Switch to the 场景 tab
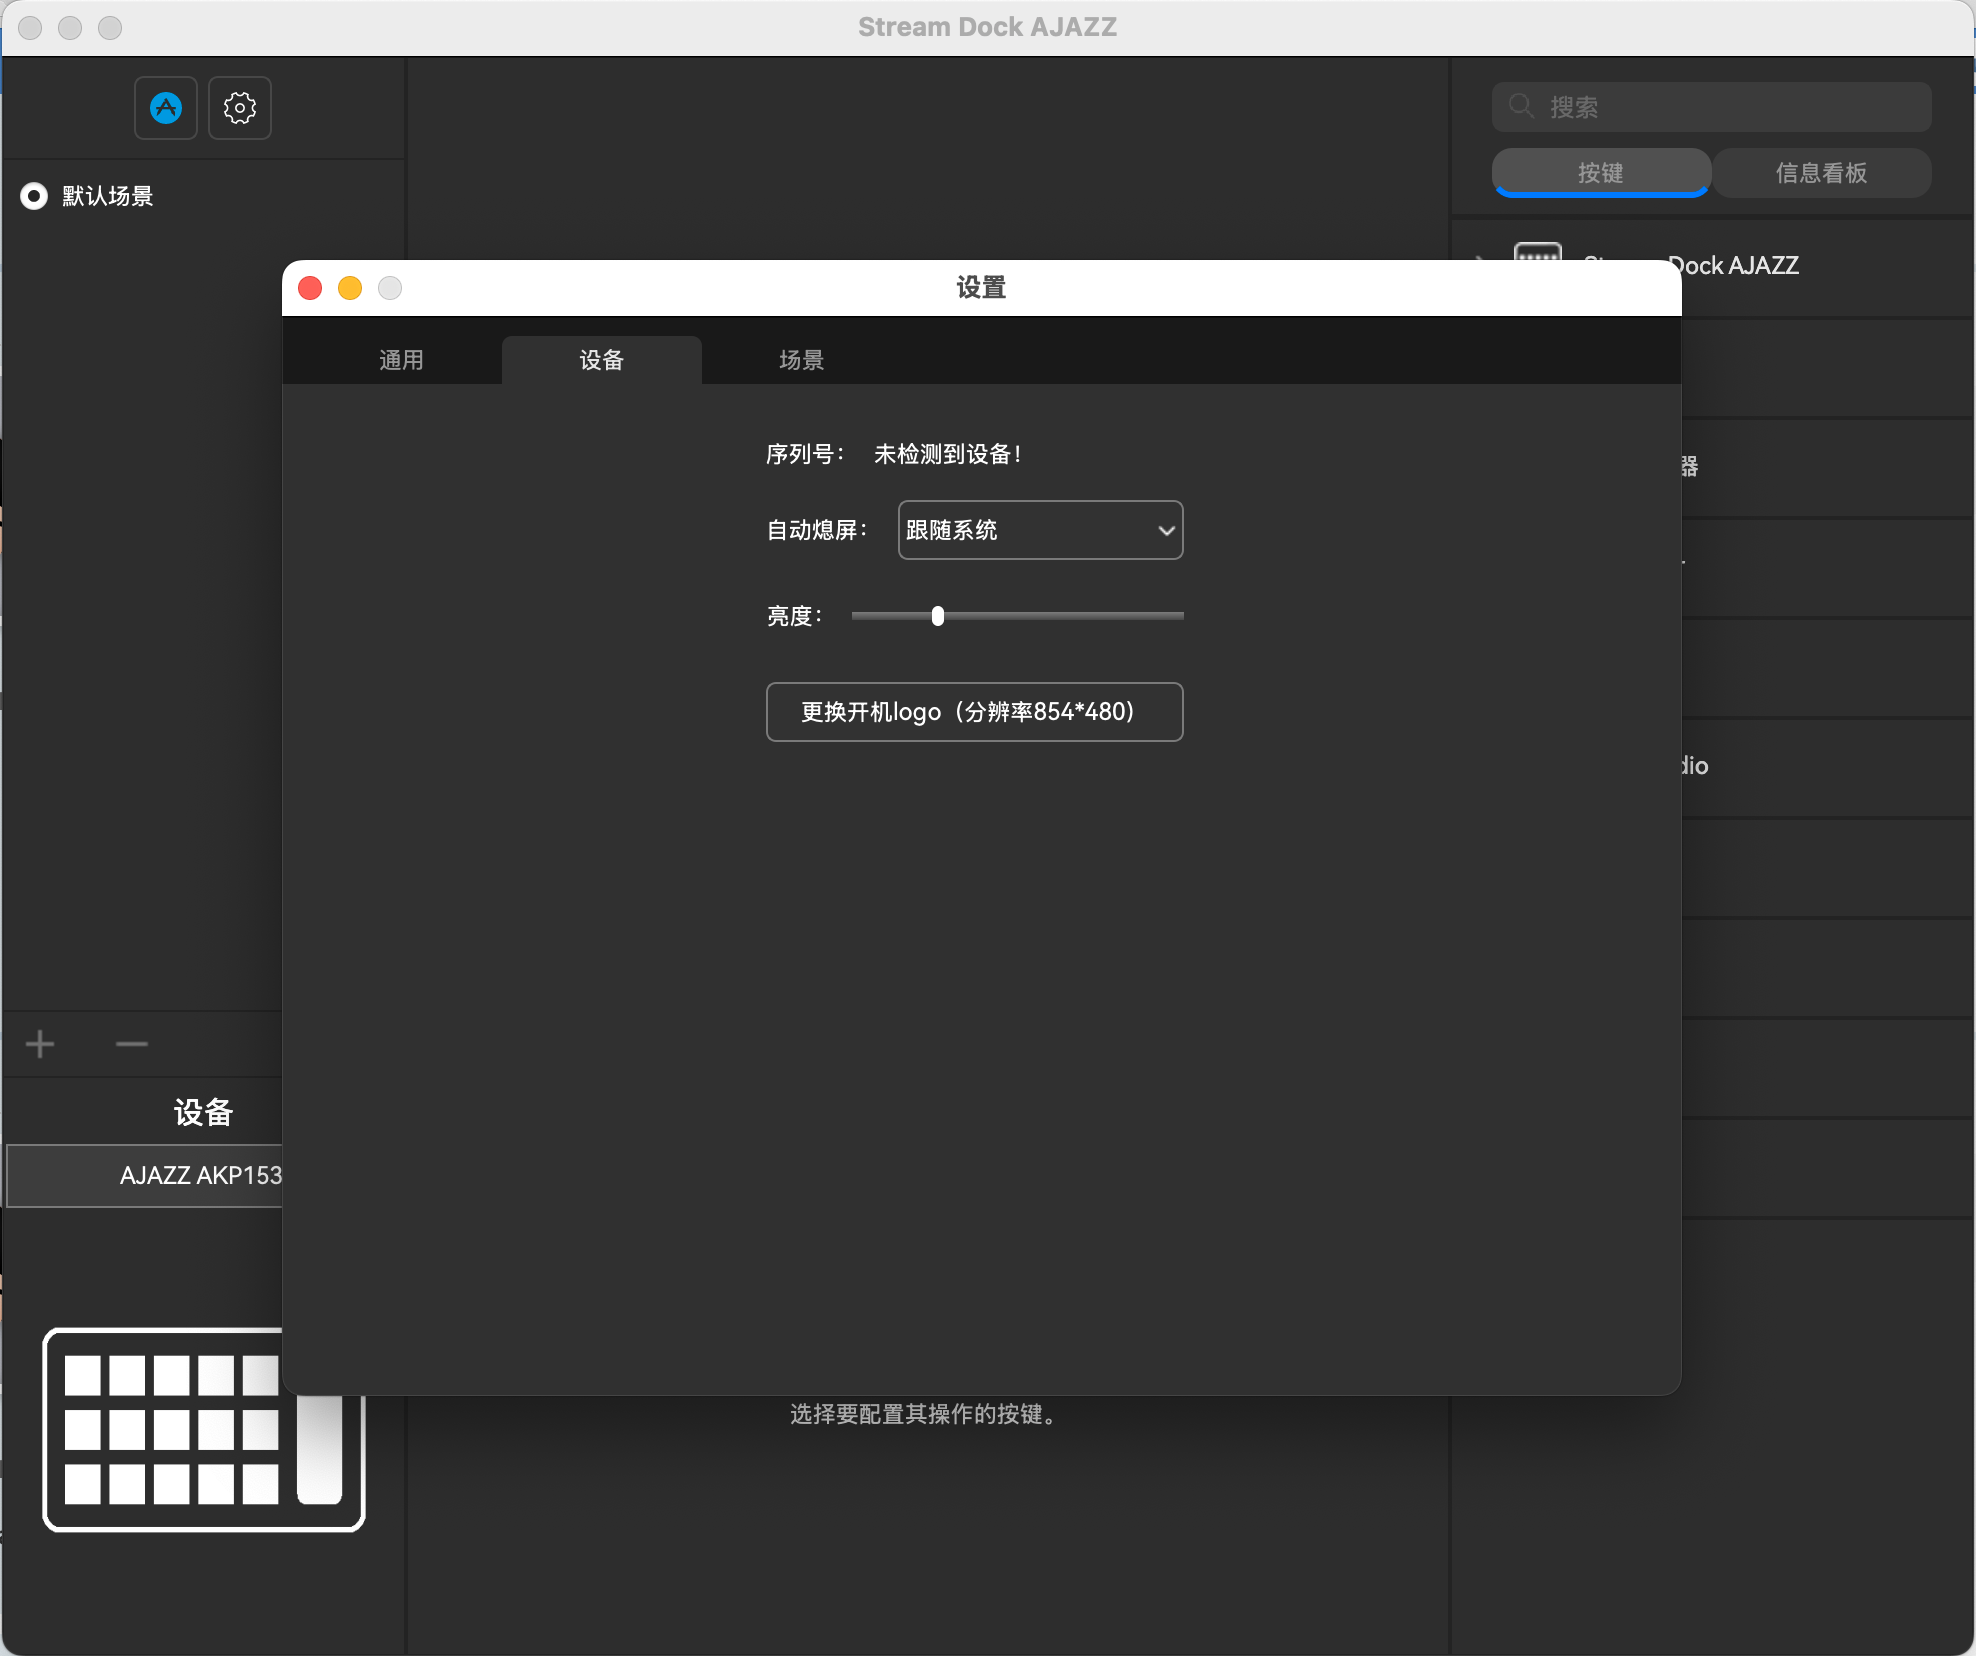 point(802,360)
